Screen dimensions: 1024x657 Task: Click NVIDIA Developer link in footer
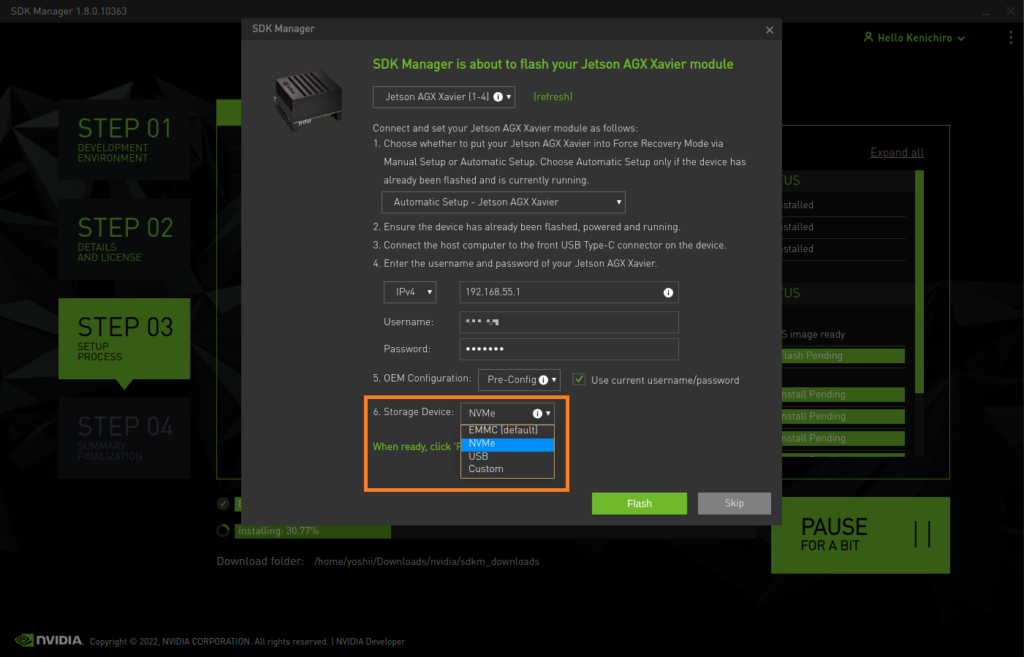pyautogui.click(x=370, y=641)
